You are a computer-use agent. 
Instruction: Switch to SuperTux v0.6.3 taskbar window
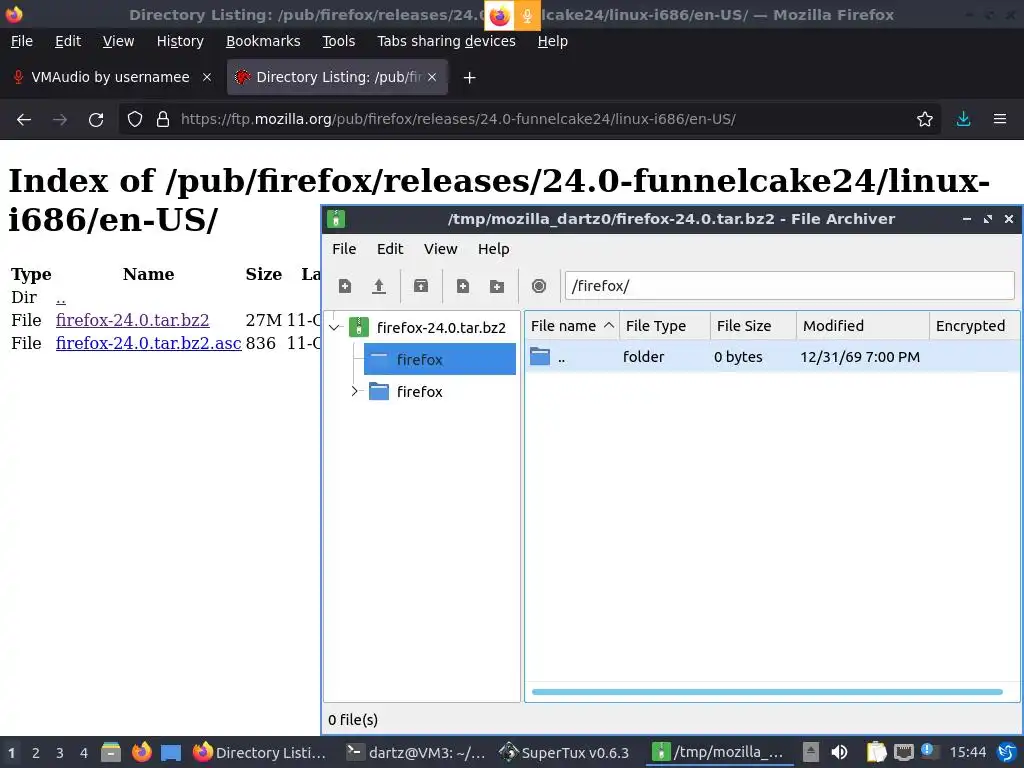coord(564,752)
